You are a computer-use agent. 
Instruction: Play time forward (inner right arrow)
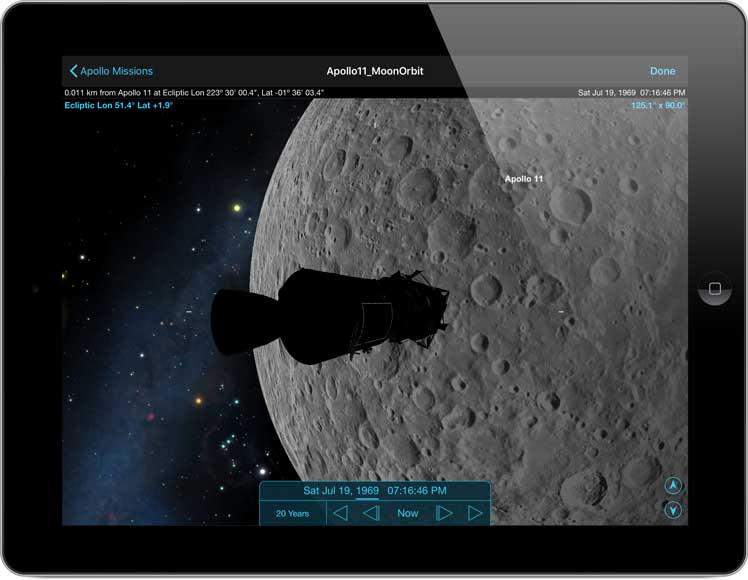[x=444, y=513]
